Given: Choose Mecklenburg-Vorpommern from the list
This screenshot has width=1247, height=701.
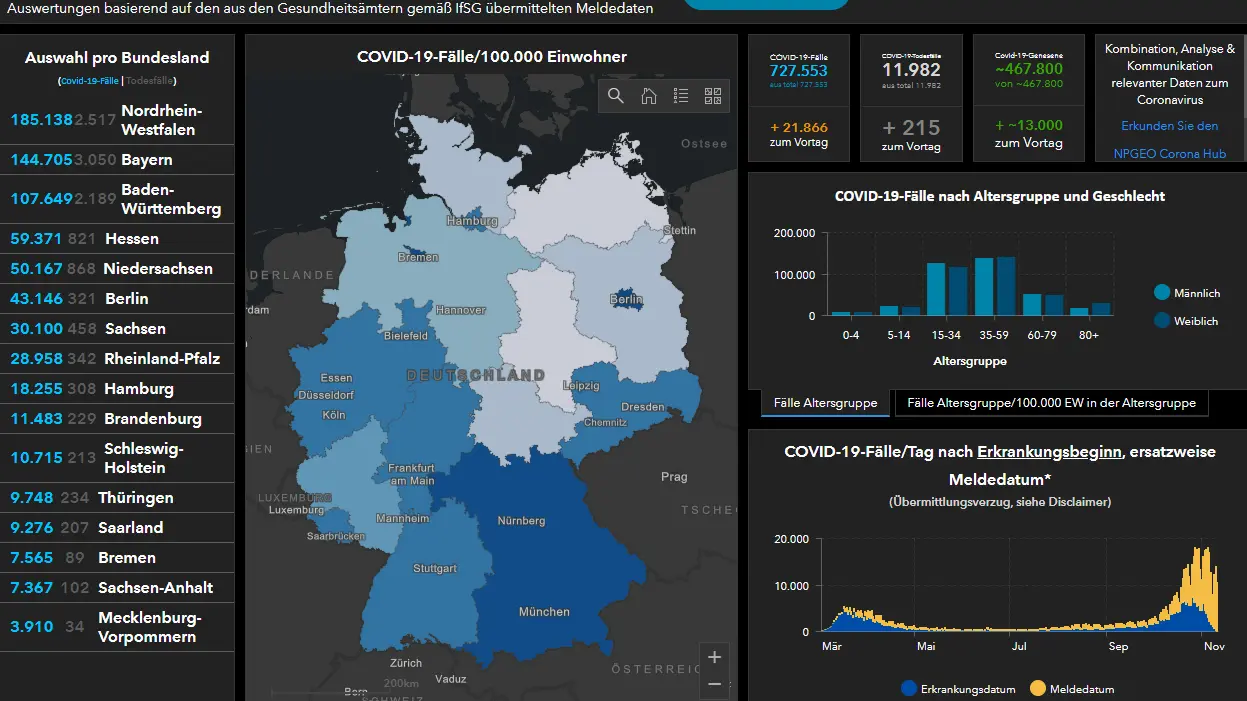Looking at the screenshot, I should pos(117,627).
